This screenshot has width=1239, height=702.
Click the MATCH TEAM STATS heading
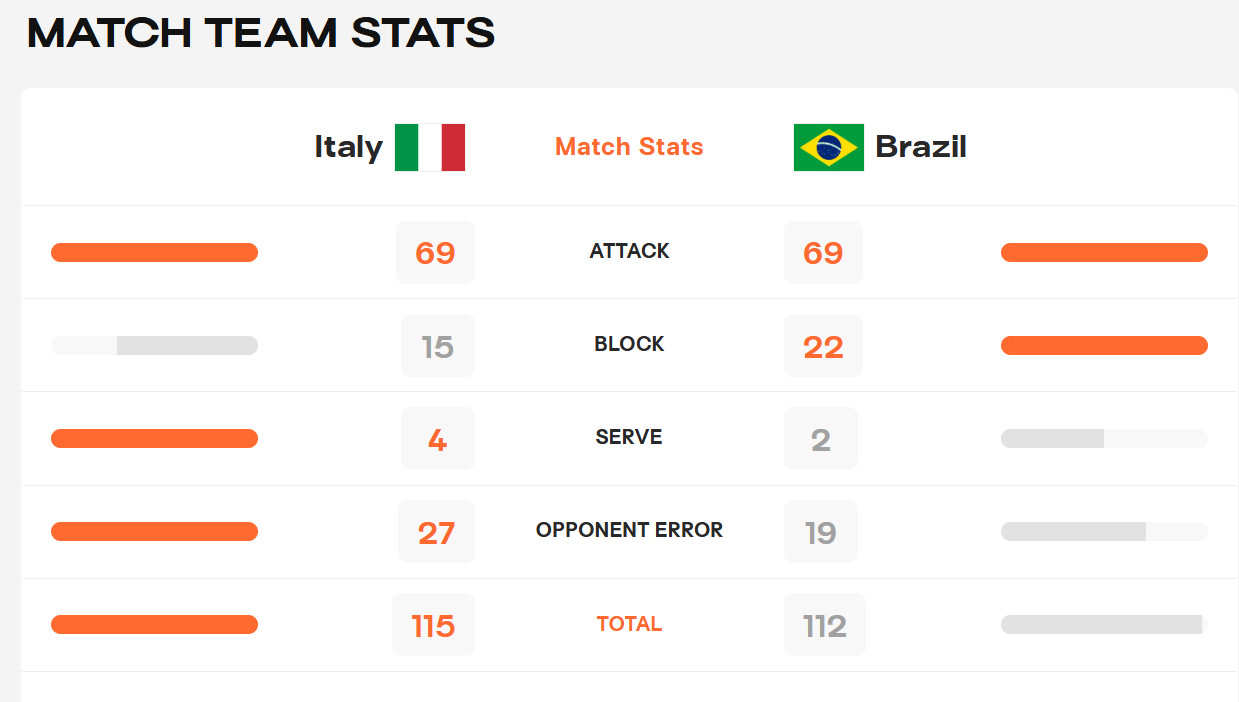(261, 33)
